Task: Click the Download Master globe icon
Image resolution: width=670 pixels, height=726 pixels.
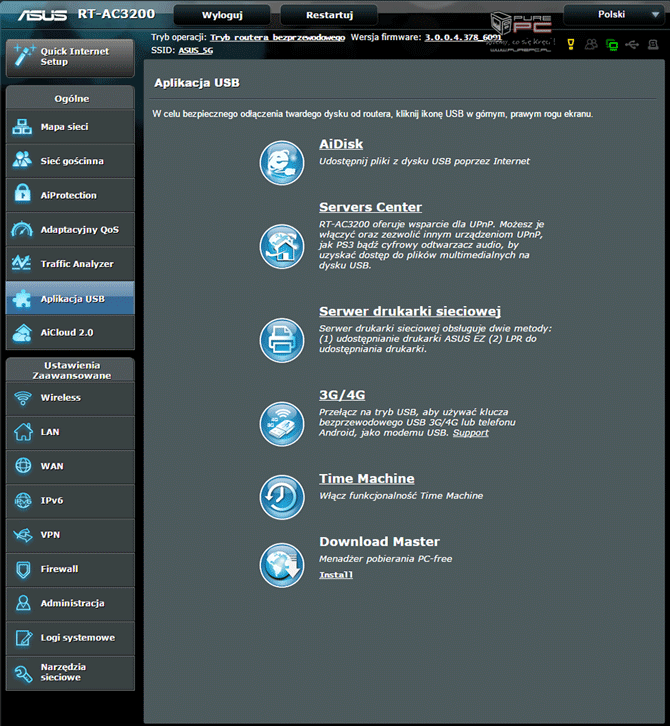Action: coord(282,565)
